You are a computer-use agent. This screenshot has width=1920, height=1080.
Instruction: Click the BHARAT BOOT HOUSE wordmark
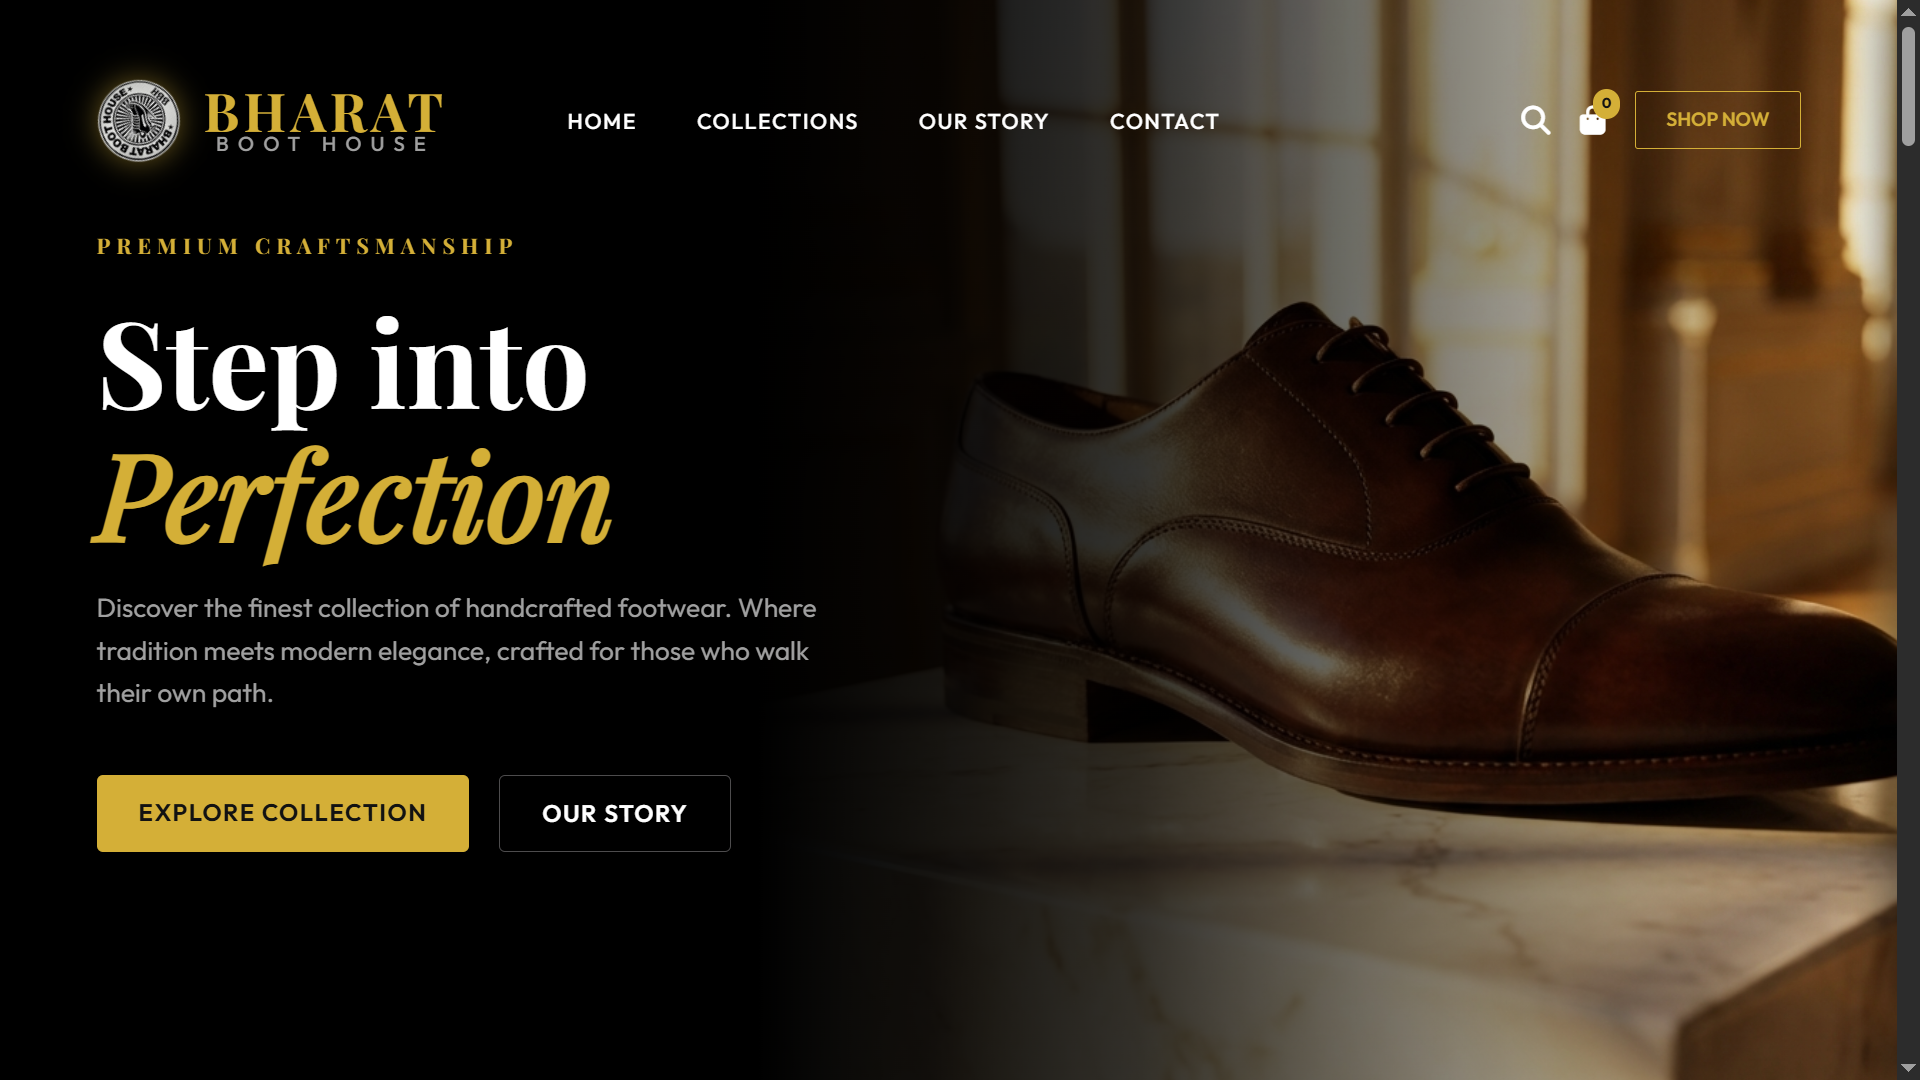[x=324, y=122]
